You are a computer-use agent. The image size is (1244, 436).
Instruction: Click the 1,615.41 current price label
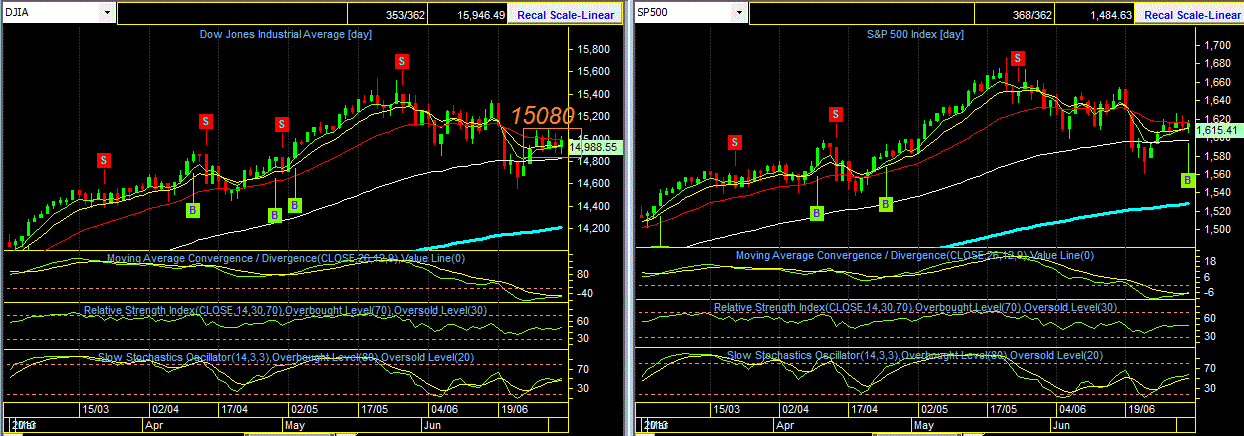pos(1218,130)
